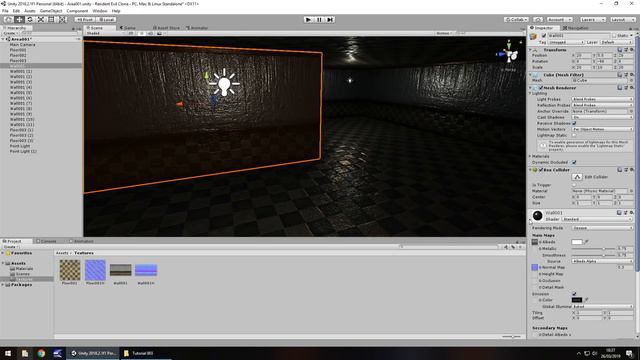Open Mesh Renderer help icon
This screenshot has height=360, width=640.
[x=620, y=88]
